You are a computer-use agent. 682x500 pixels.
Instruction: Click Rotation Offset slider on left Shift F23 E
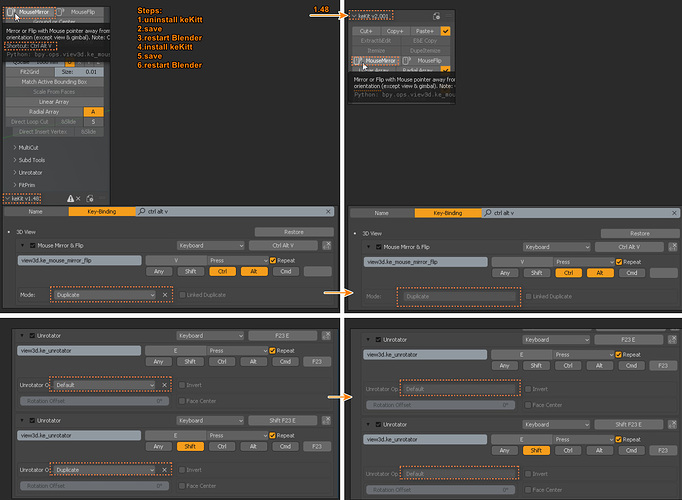94,486
